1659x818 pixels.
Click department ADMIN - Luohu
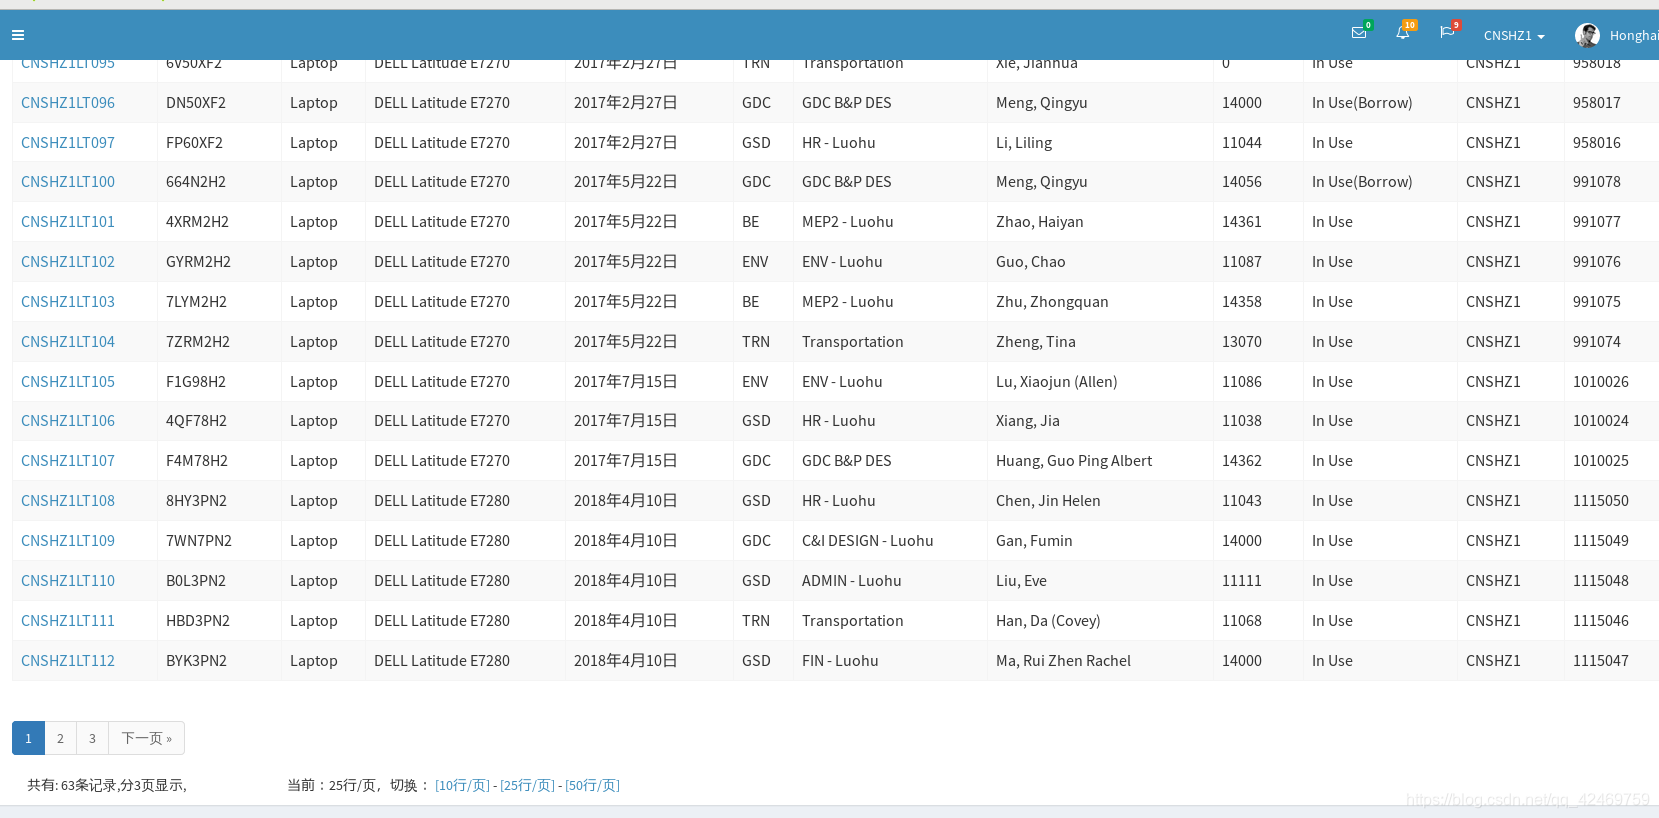pos(852,581)
